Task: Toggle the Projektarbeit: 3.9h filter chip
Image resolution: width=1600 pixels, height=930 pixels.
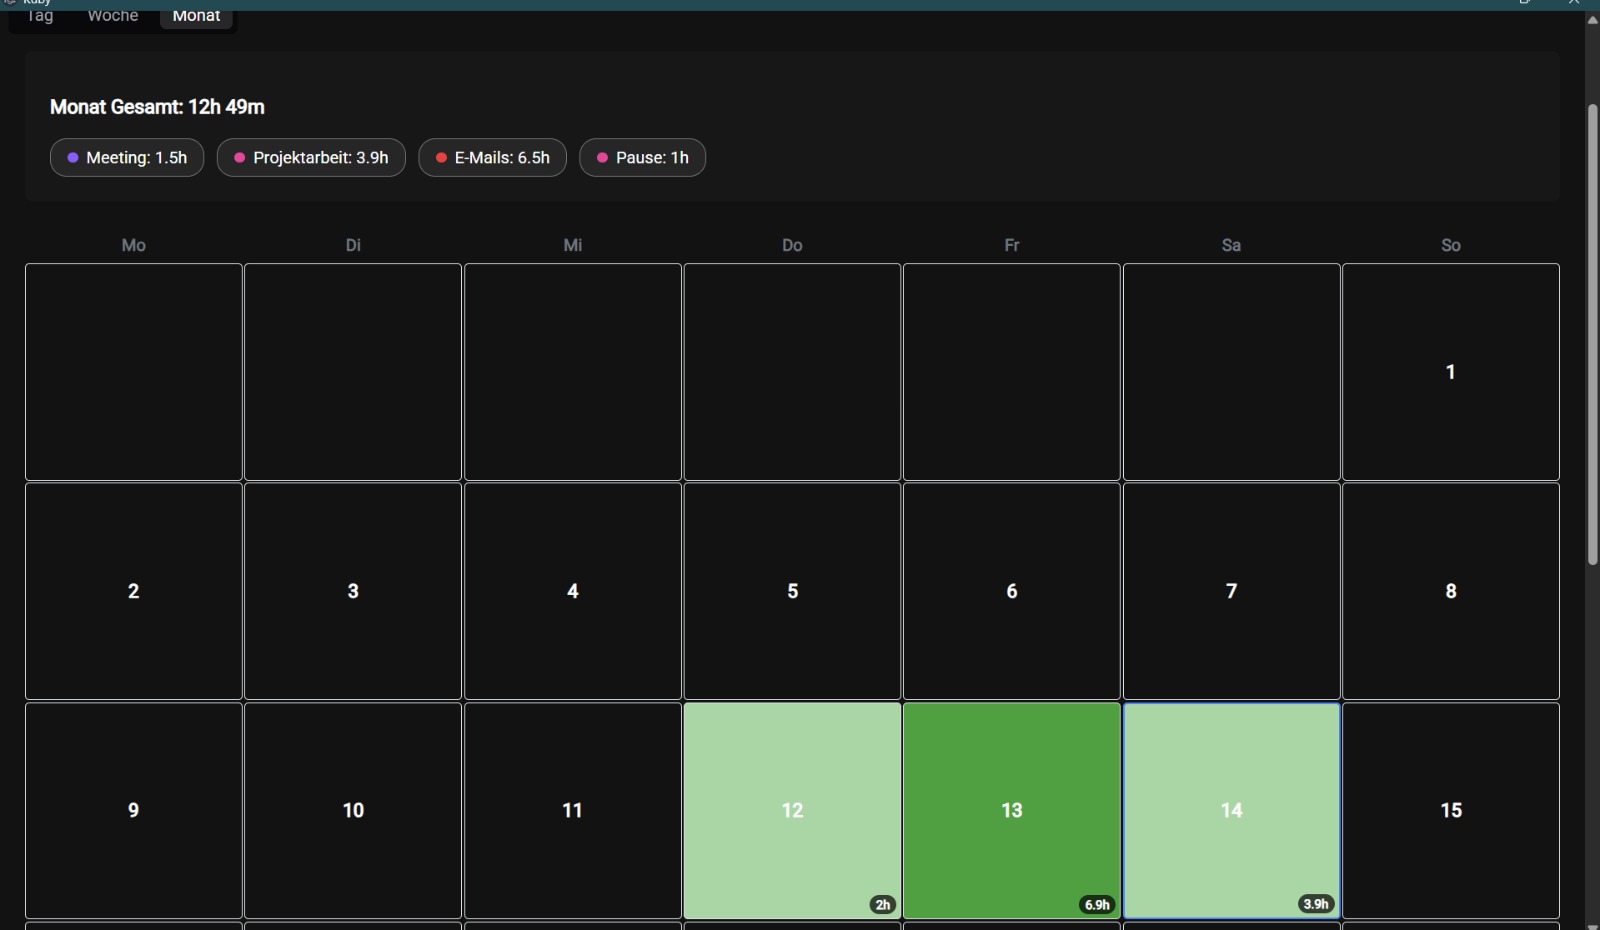Action: (x=311, y=157)
